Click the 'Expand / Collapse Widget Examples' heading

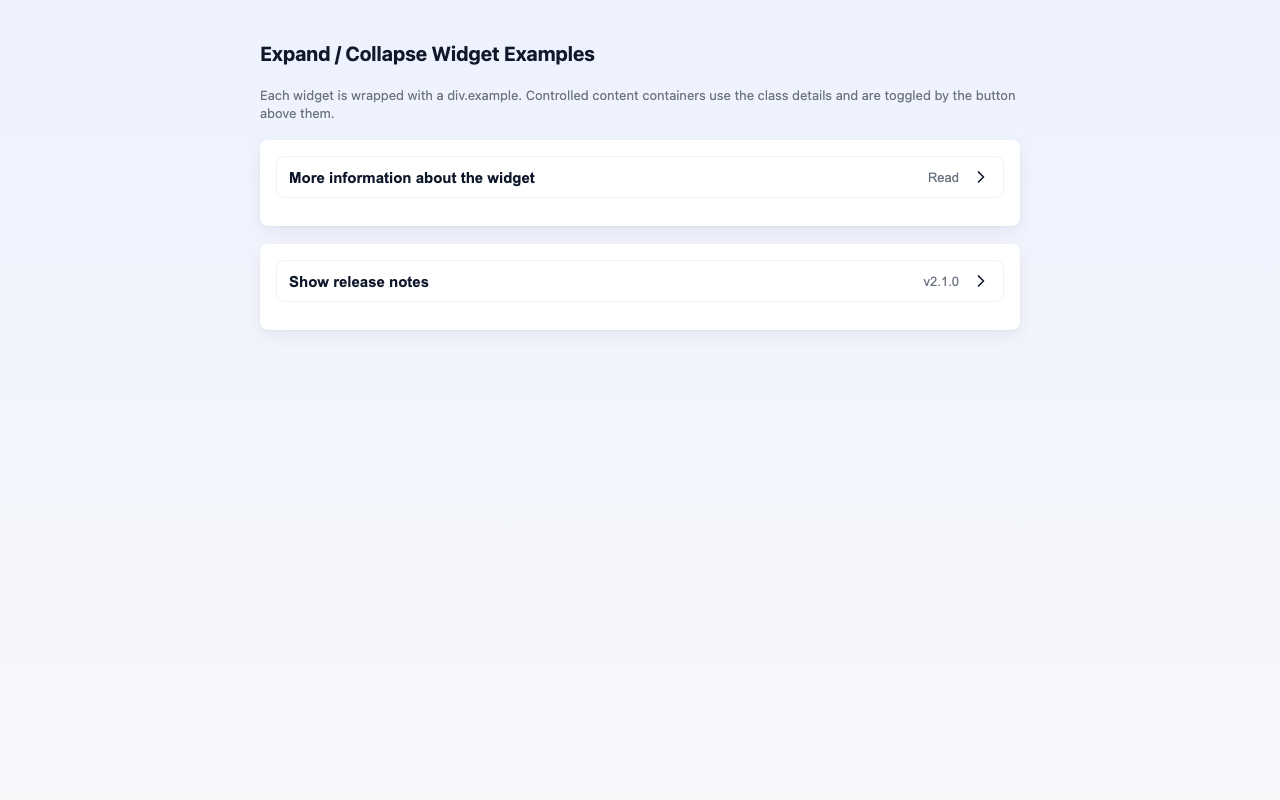tap(427, 54)
